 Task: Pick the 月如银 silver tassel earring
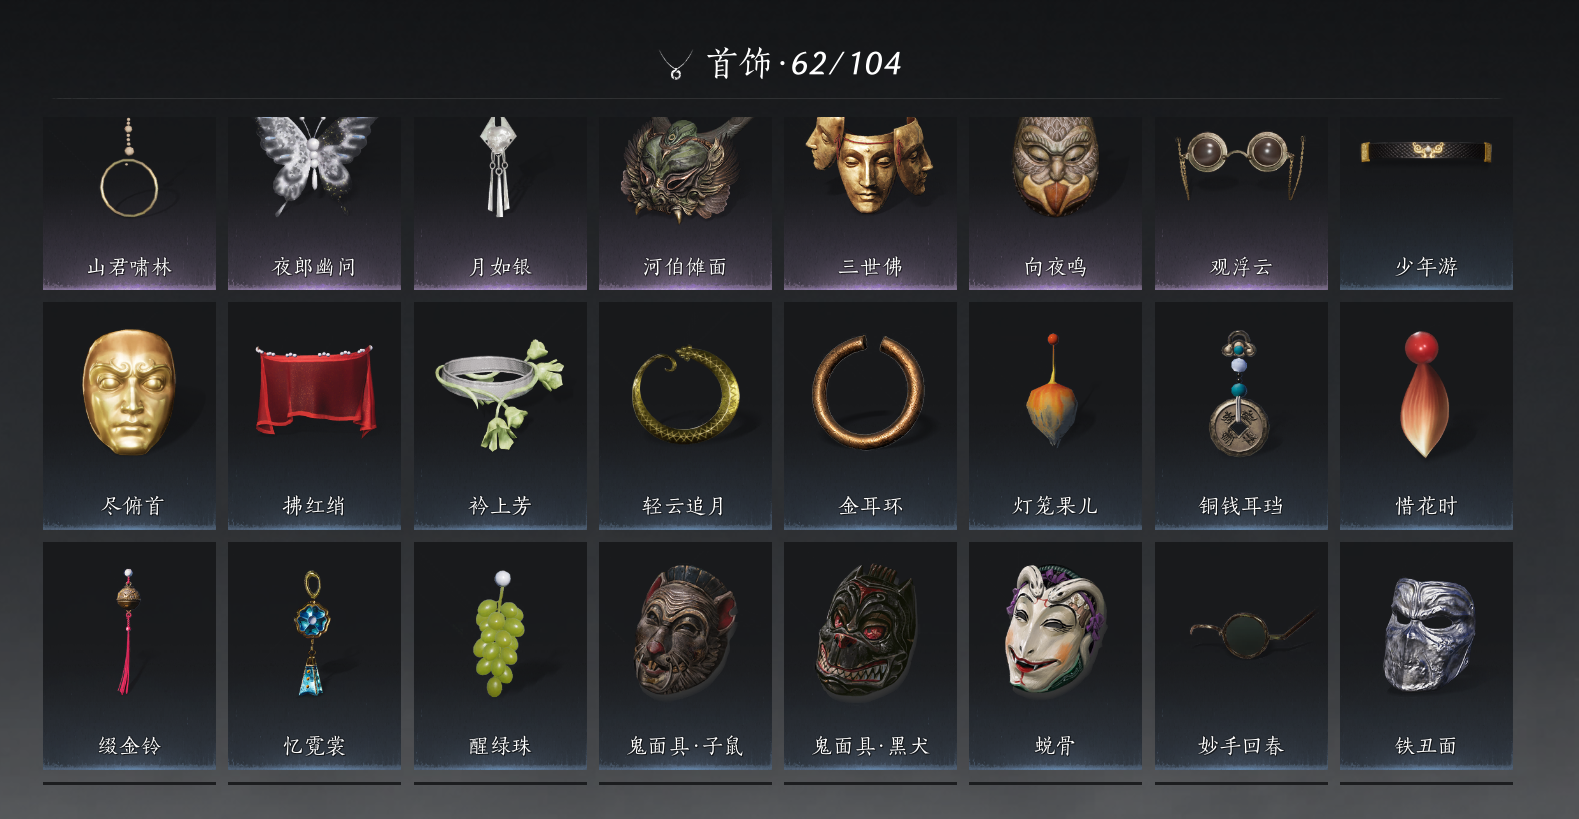pyautogui.click(x=500, y=203)
